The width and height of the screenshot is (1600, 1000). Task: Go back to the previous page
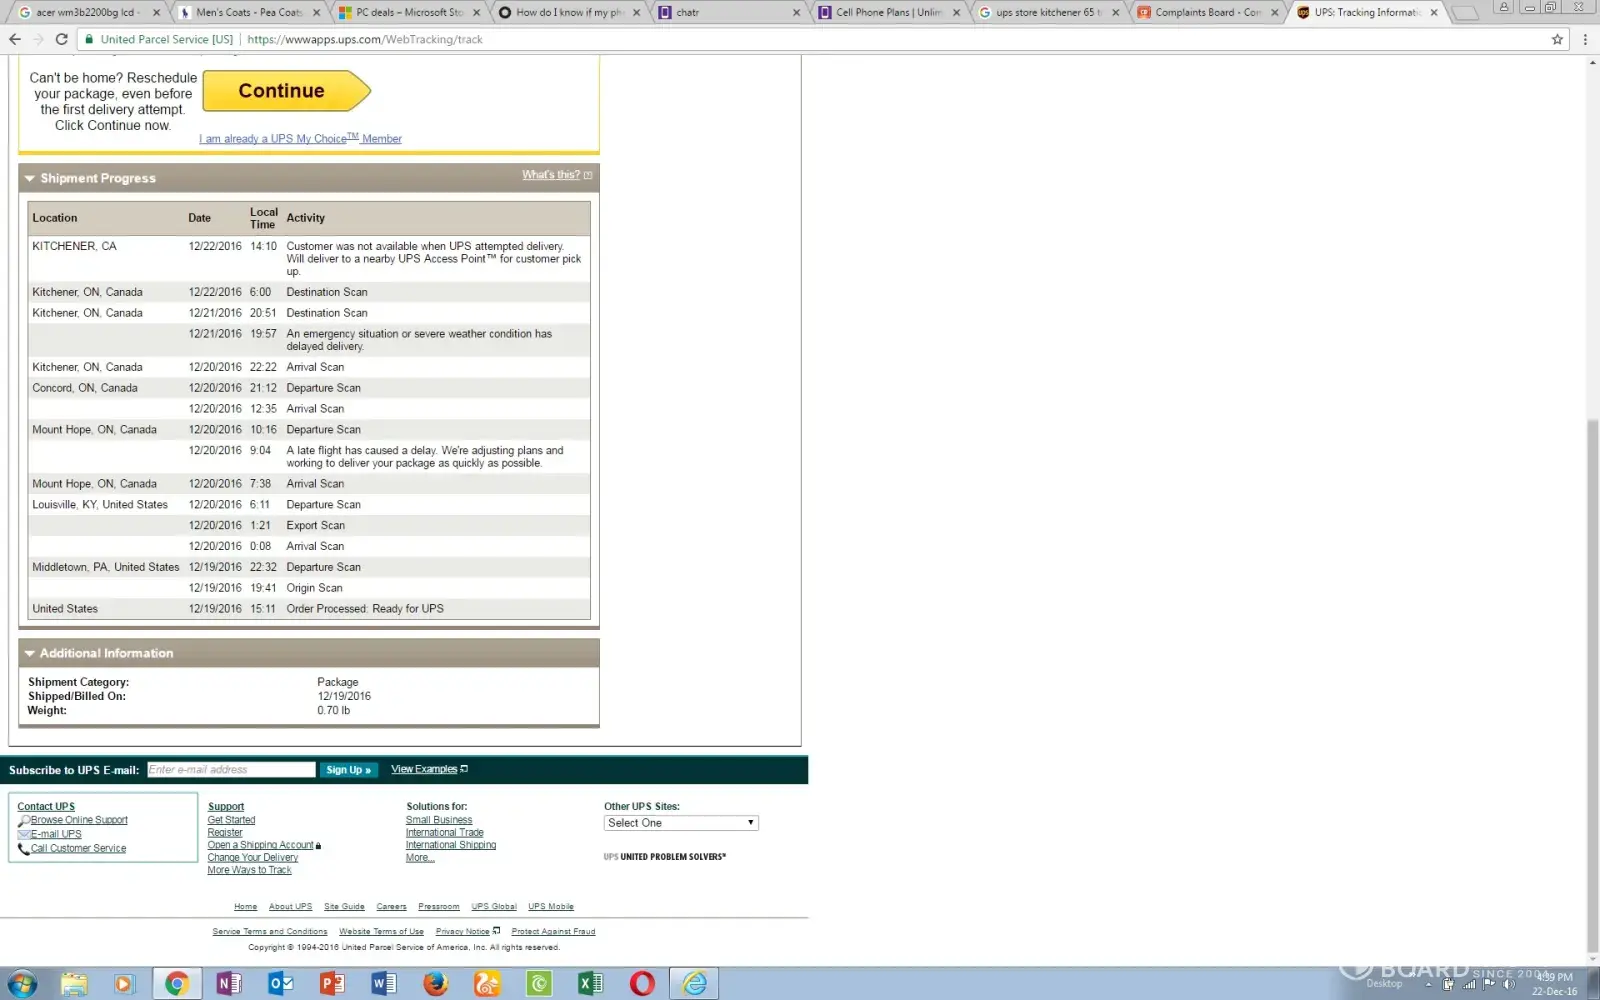[15, 39]
